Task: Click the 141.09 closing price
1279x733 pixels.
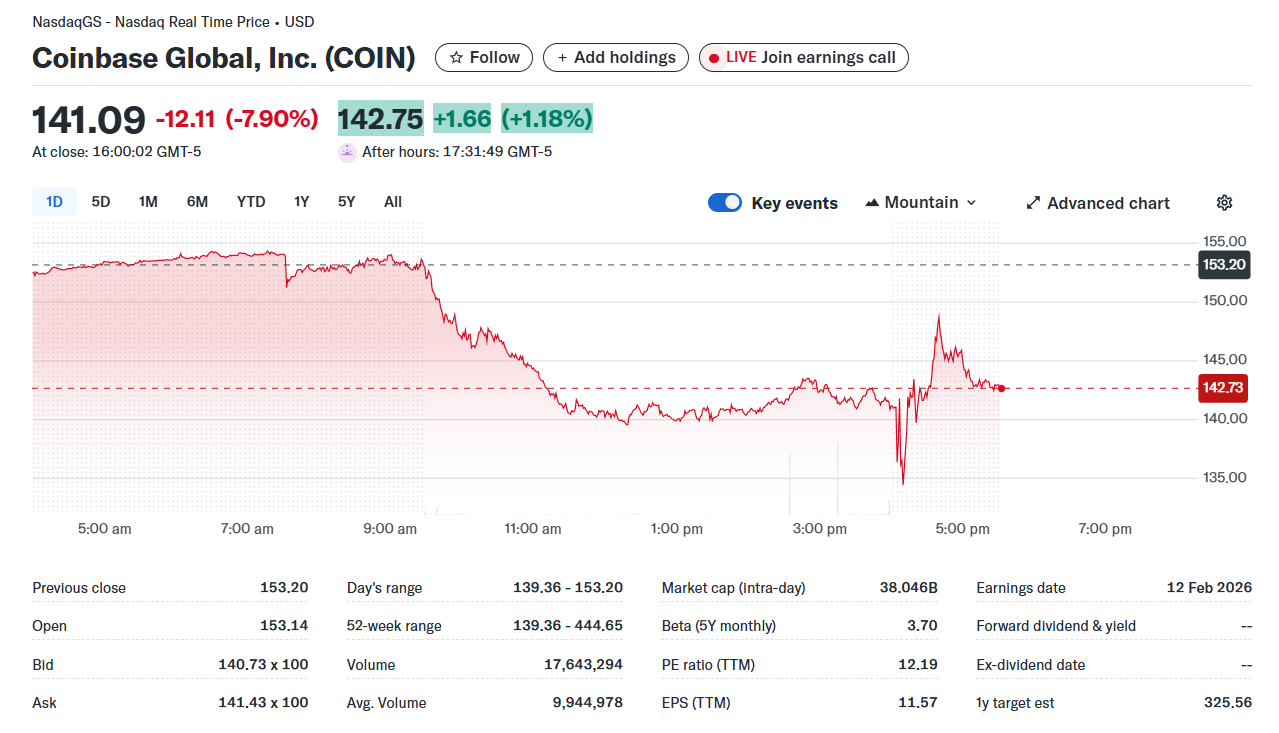Action: click(x=89, y=120)
